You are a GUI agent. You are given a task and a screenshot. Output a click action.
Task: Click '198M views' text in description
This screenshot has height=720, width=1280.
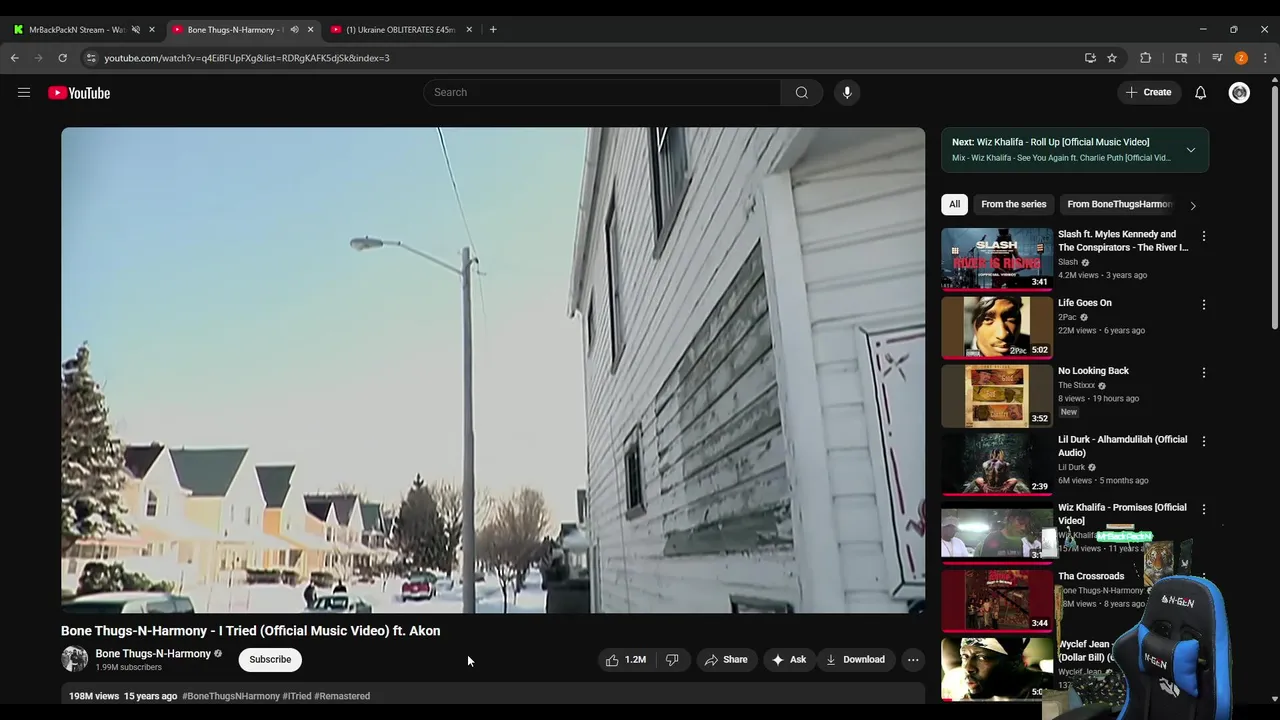pos(94,696)
